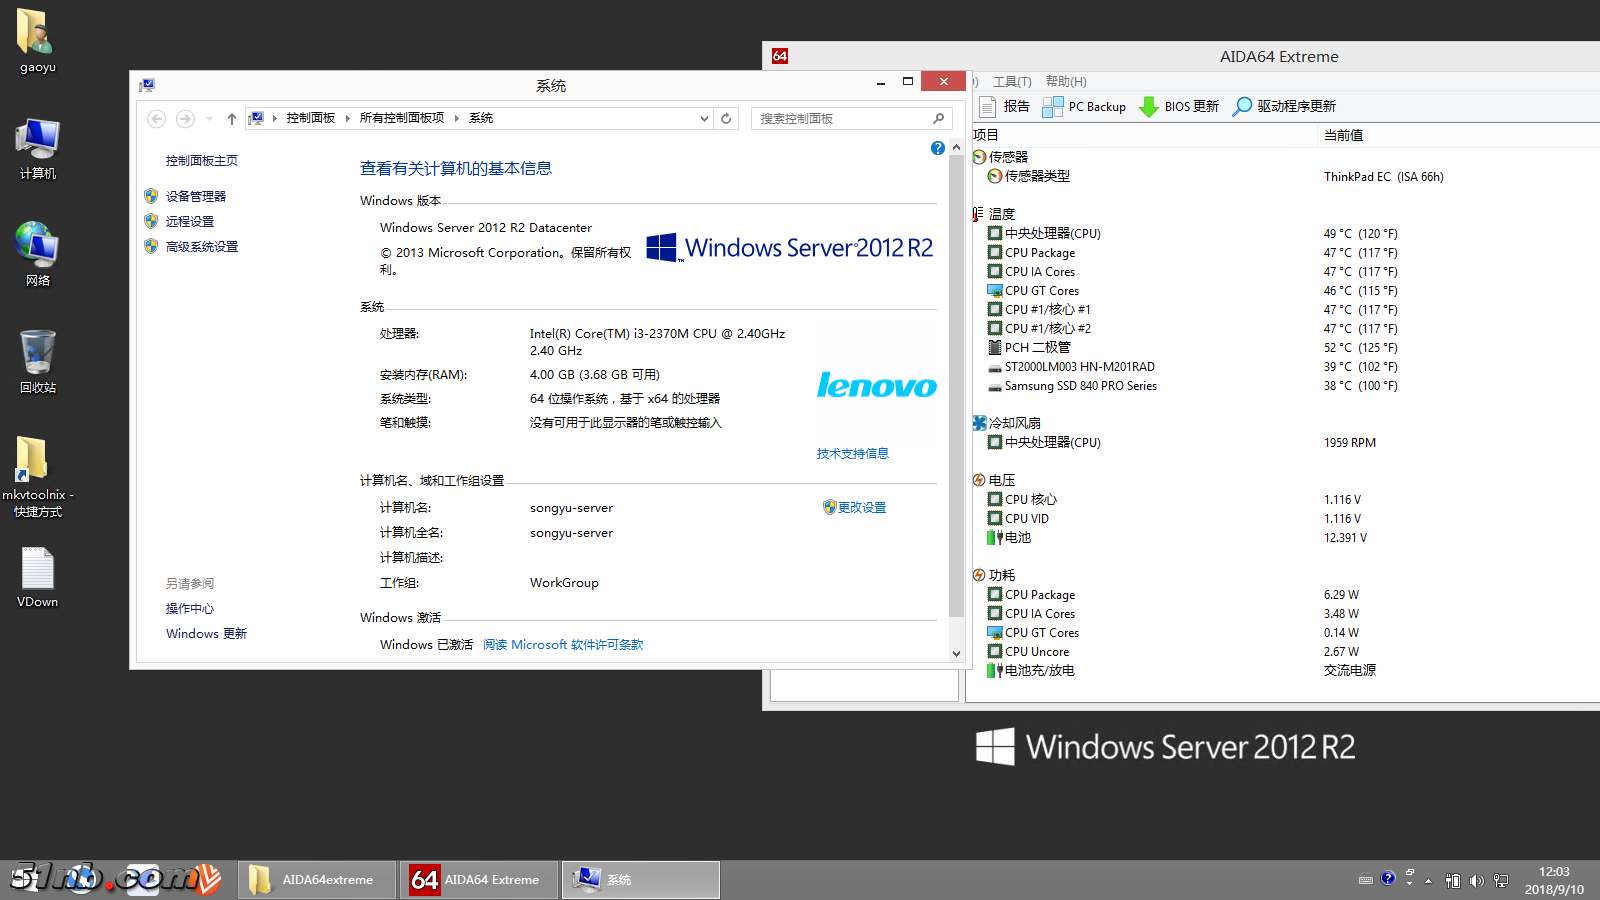Open the address bar breadcrumb dropdown
1600x900 pixels.
704,117
